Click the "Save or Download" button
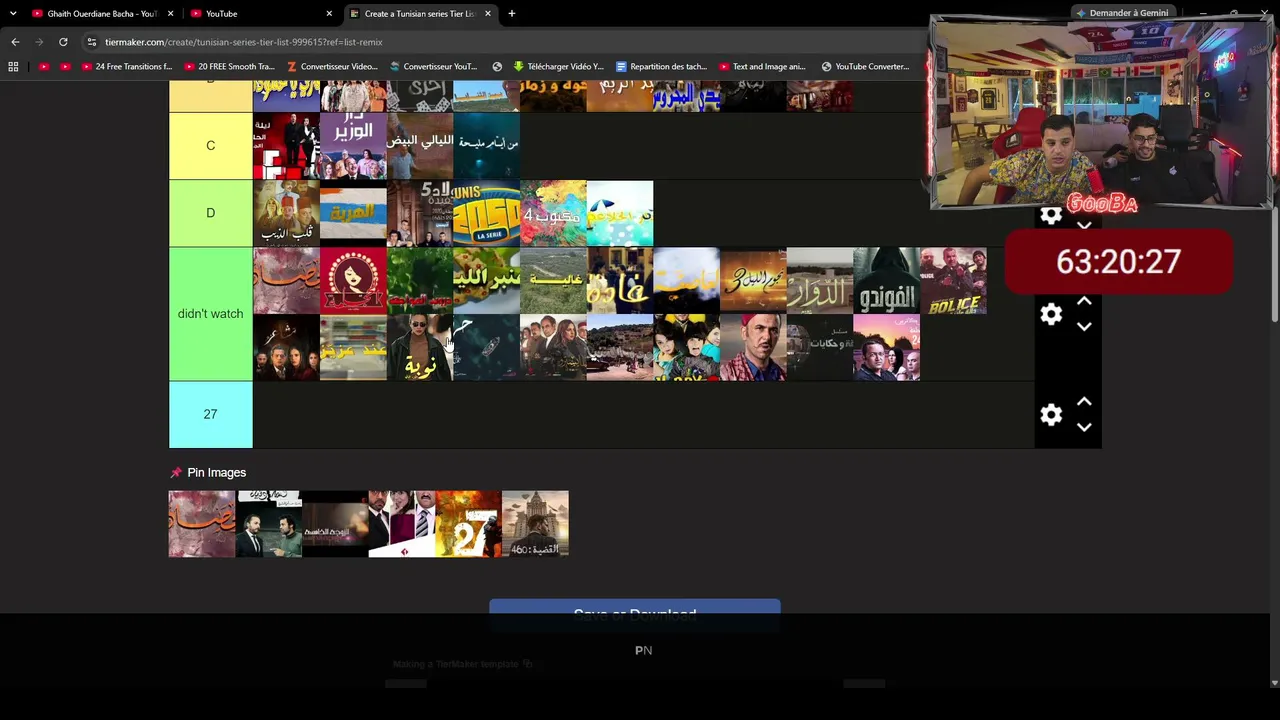 tap(635, 614)
